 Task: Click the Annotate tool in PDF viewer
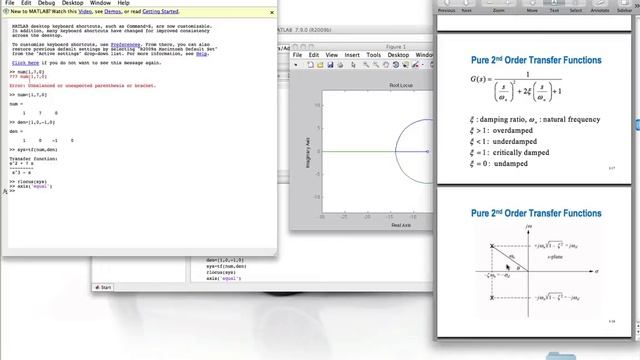600,6
